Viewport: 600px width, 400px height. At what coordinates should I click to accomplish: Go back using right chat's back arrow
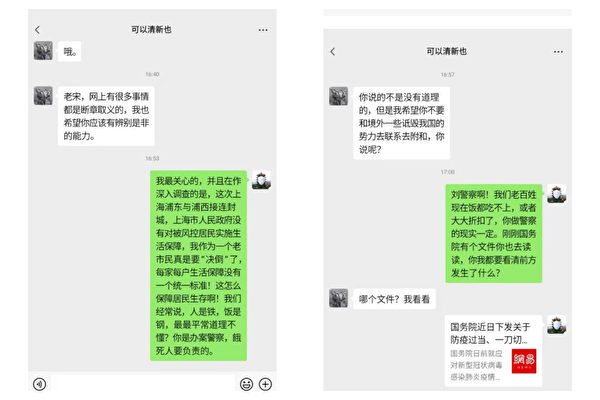(x=333, y=52)
